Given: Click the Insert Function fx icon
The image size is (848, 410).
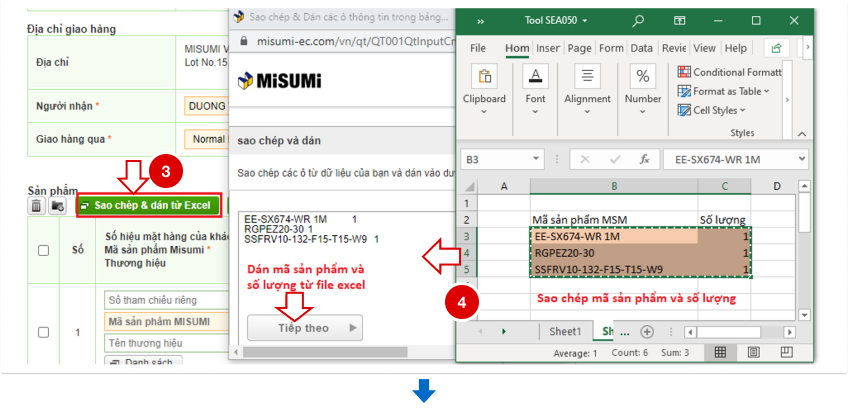Looking at the screenshot, I should tap(645, 159).
